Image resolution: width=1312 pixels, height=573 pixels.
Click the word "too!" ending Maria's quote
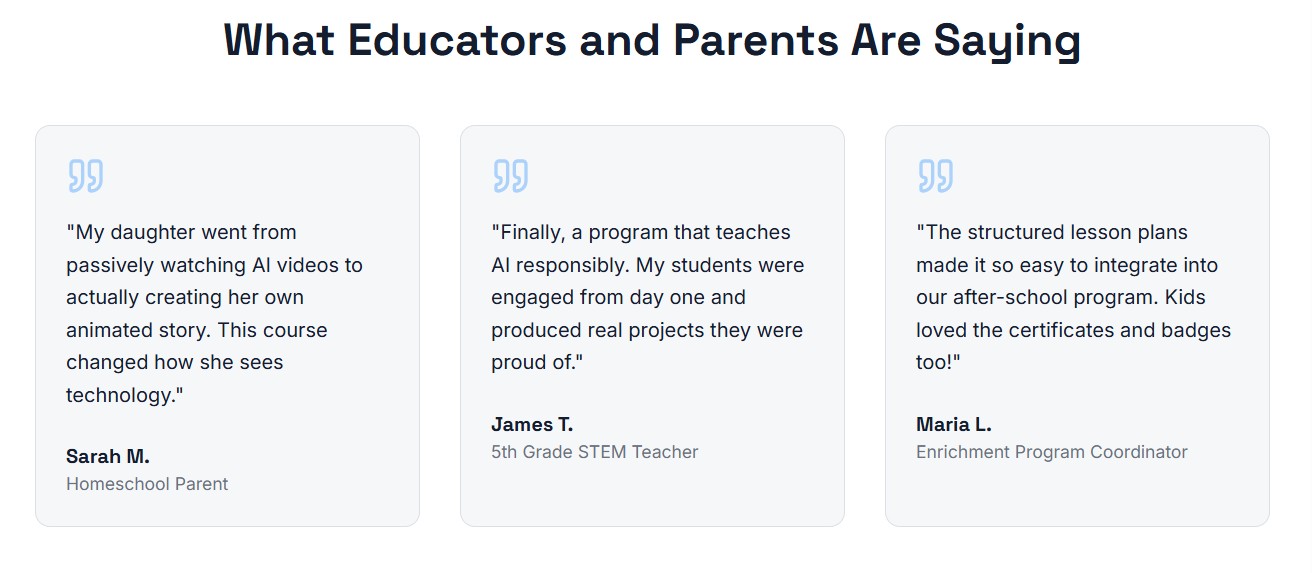937,362
